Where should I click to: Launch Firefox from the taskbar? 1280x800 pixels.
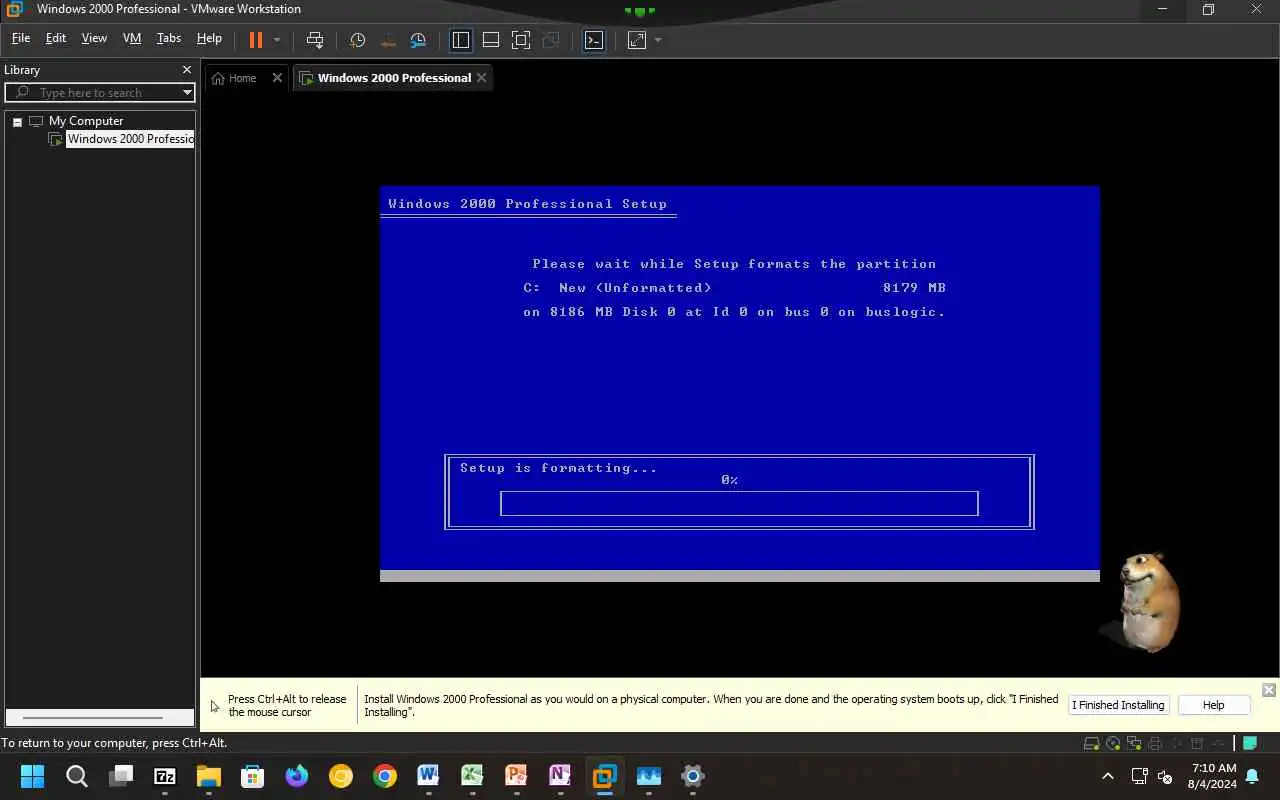click(297, 776)
